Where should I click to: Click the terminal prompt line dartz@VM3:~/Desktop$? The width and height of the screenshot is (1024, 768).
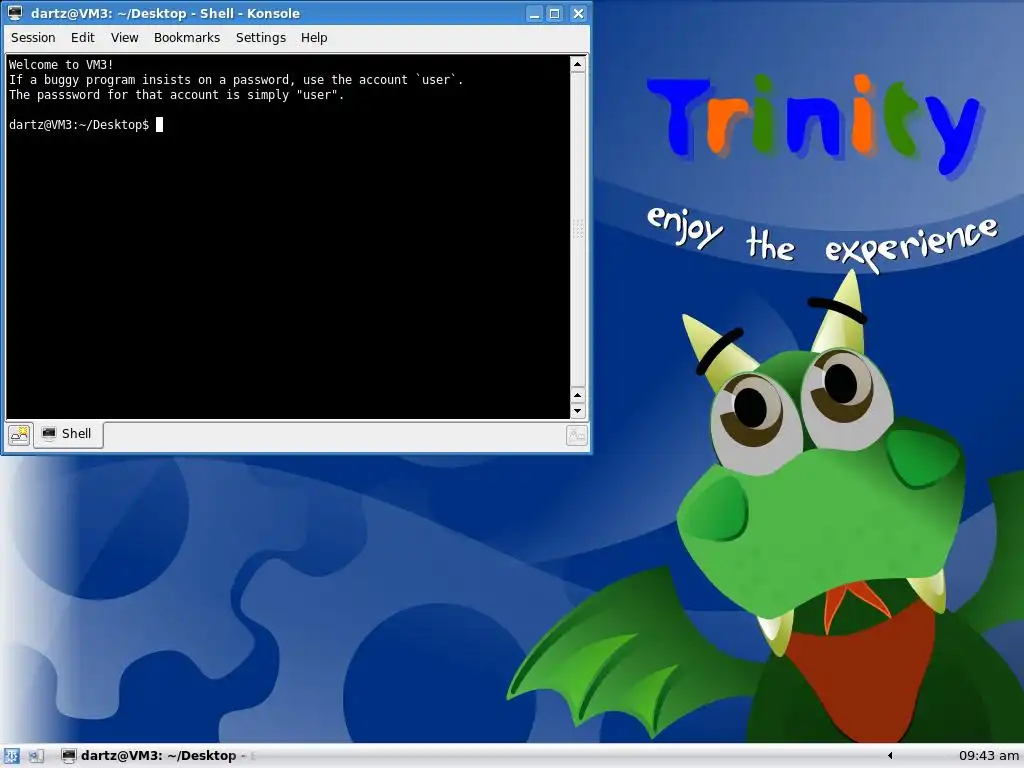(x=79, y=125)
